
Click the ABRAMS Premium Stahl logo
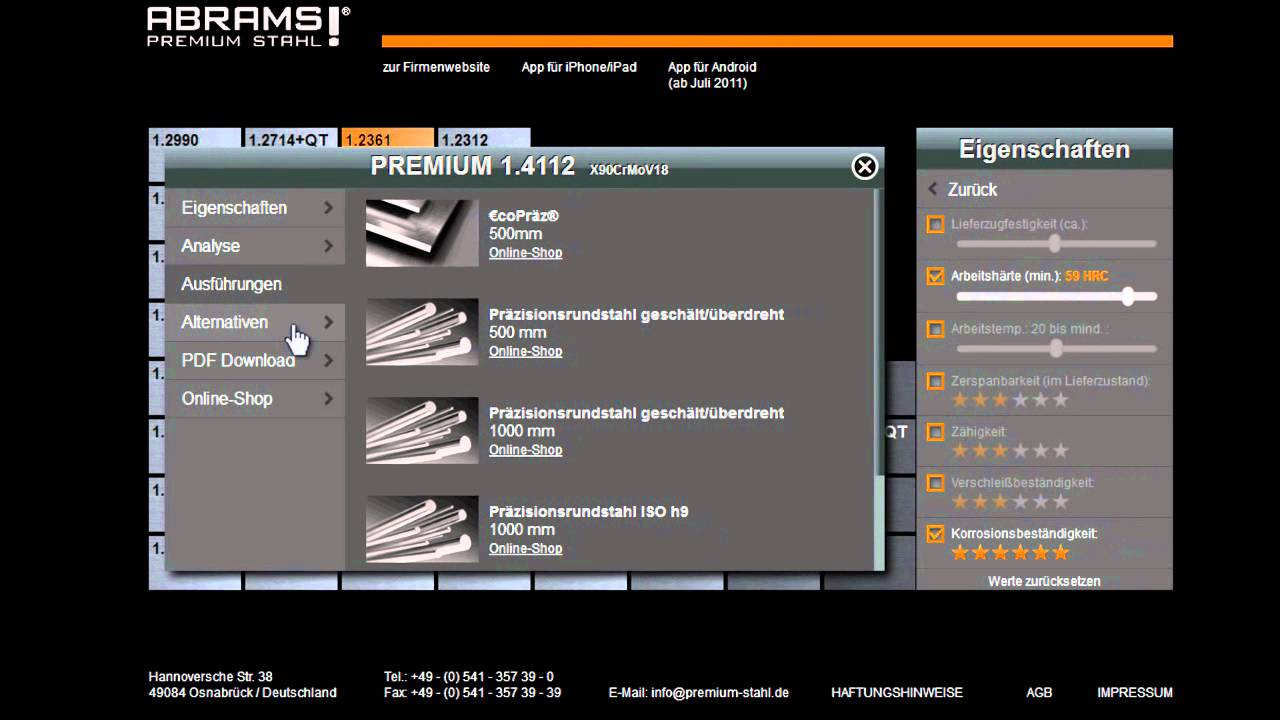pos(248,26)
